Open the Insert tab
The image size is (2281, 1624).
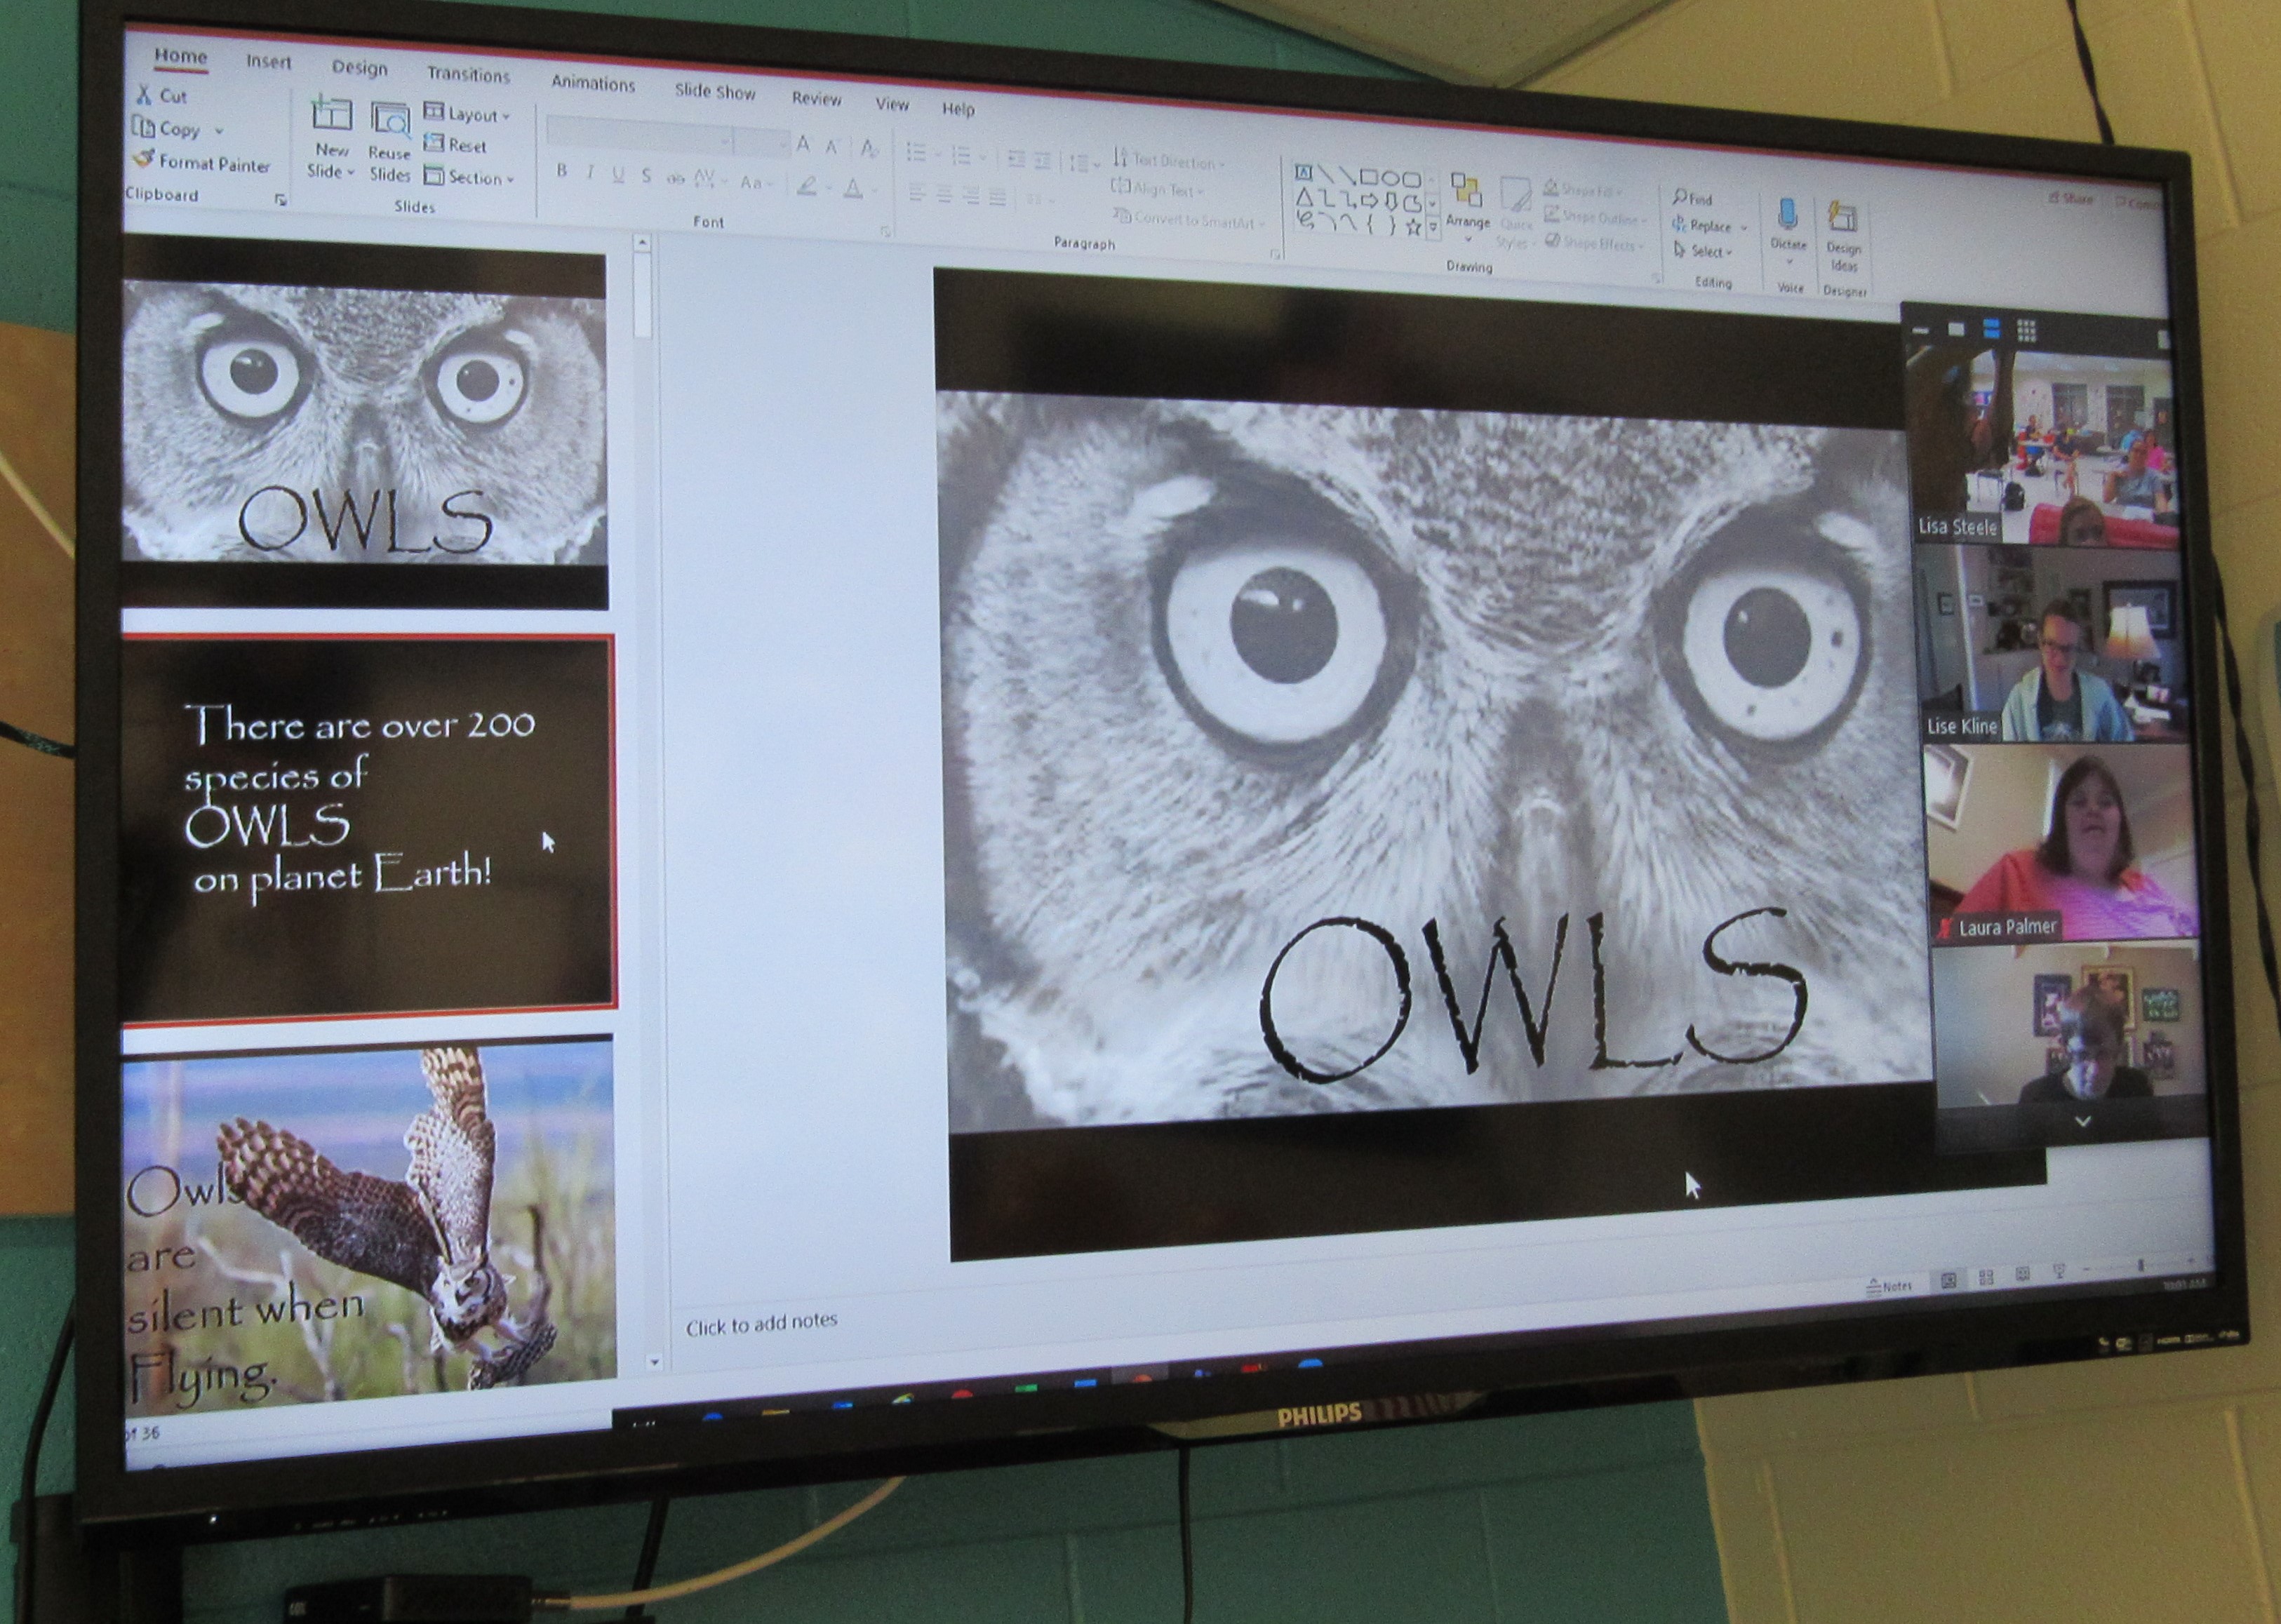[268, 62]
